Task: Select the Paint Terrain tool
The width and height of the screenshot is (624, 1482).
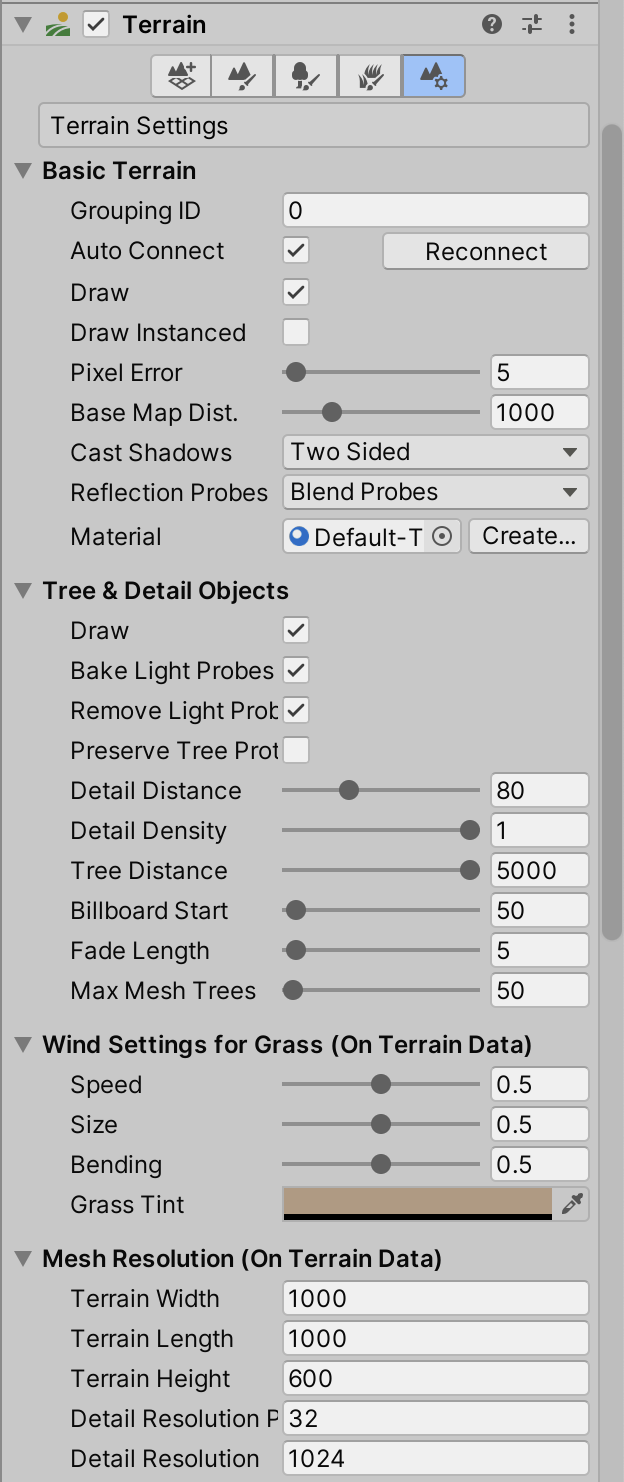Action: pyautogui.click(x=244, y=76)
